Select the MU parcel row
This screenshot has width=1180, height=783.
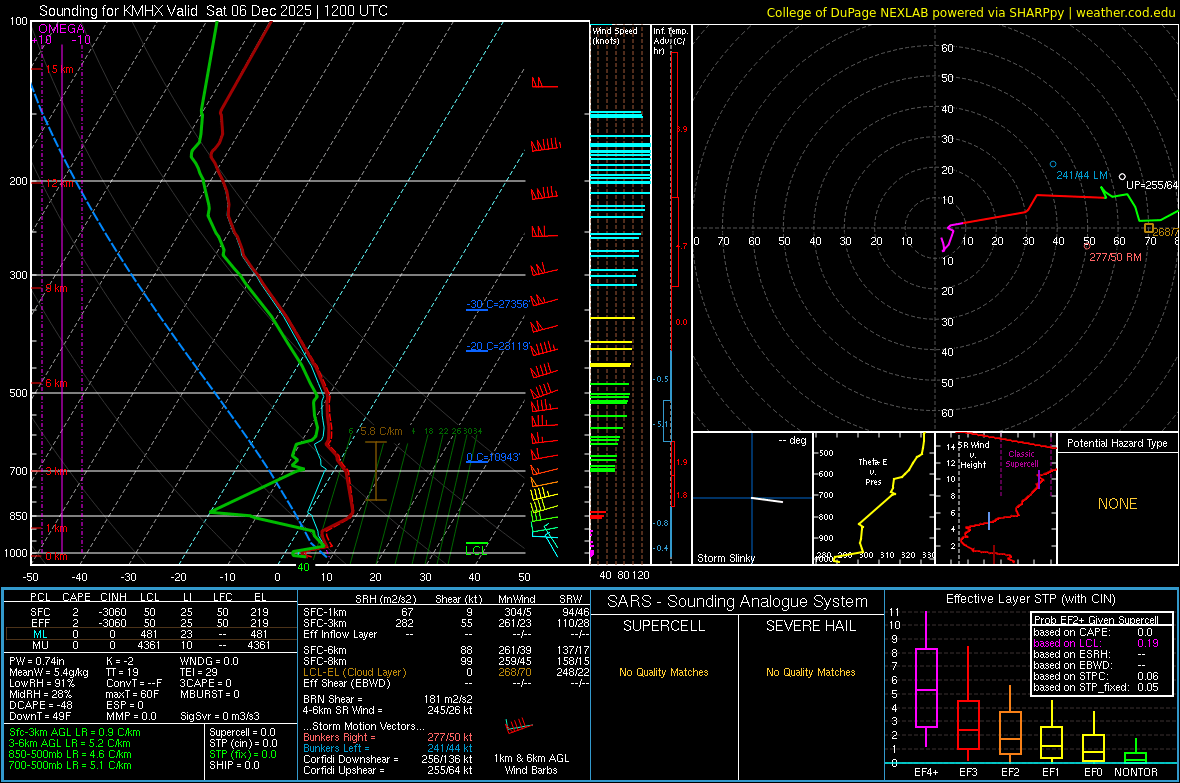click(151, 645)
